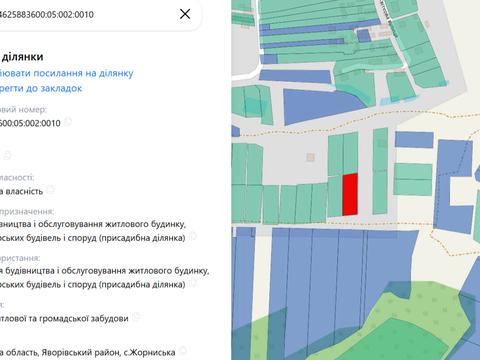Click the 'вий номер:' field label
The width and height of the screenshot is (480, 360).
click(23, 109)
